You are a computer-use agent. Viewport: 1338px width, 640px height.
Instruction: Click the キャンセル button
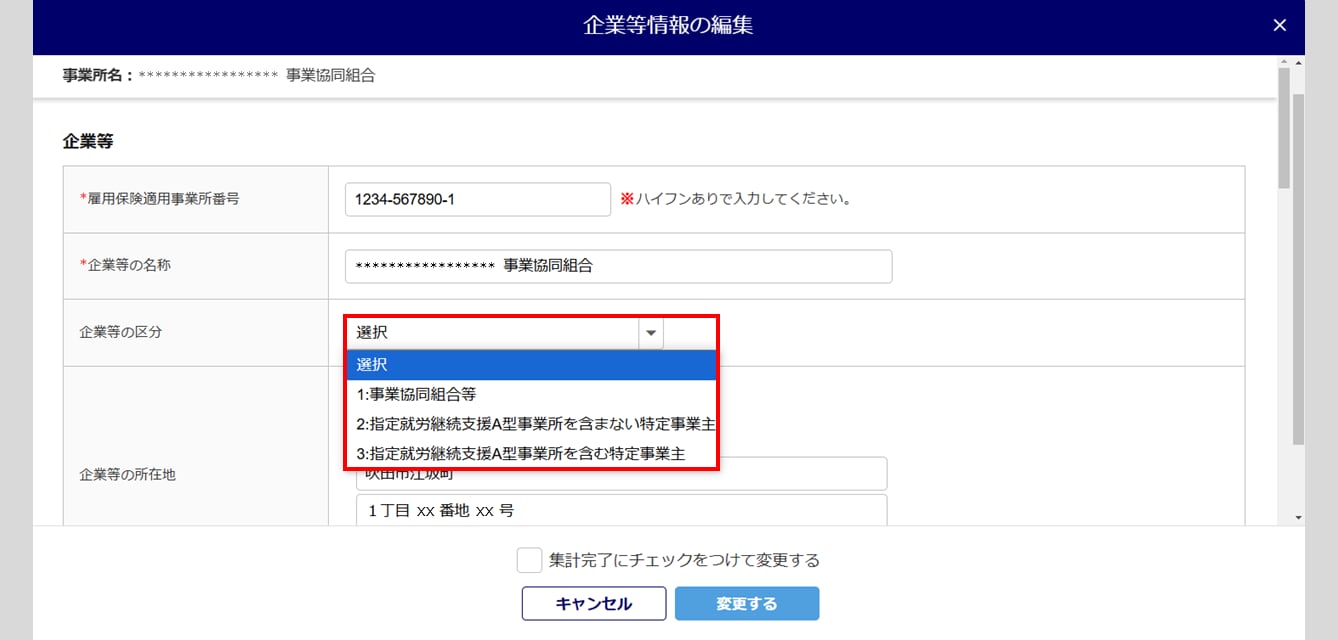594,604
